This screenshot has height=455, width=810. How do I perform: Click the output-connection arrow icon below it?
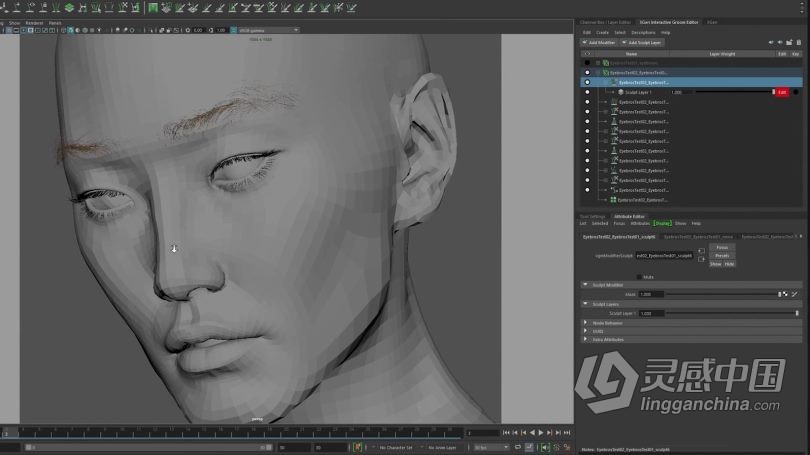click(701, 259)
